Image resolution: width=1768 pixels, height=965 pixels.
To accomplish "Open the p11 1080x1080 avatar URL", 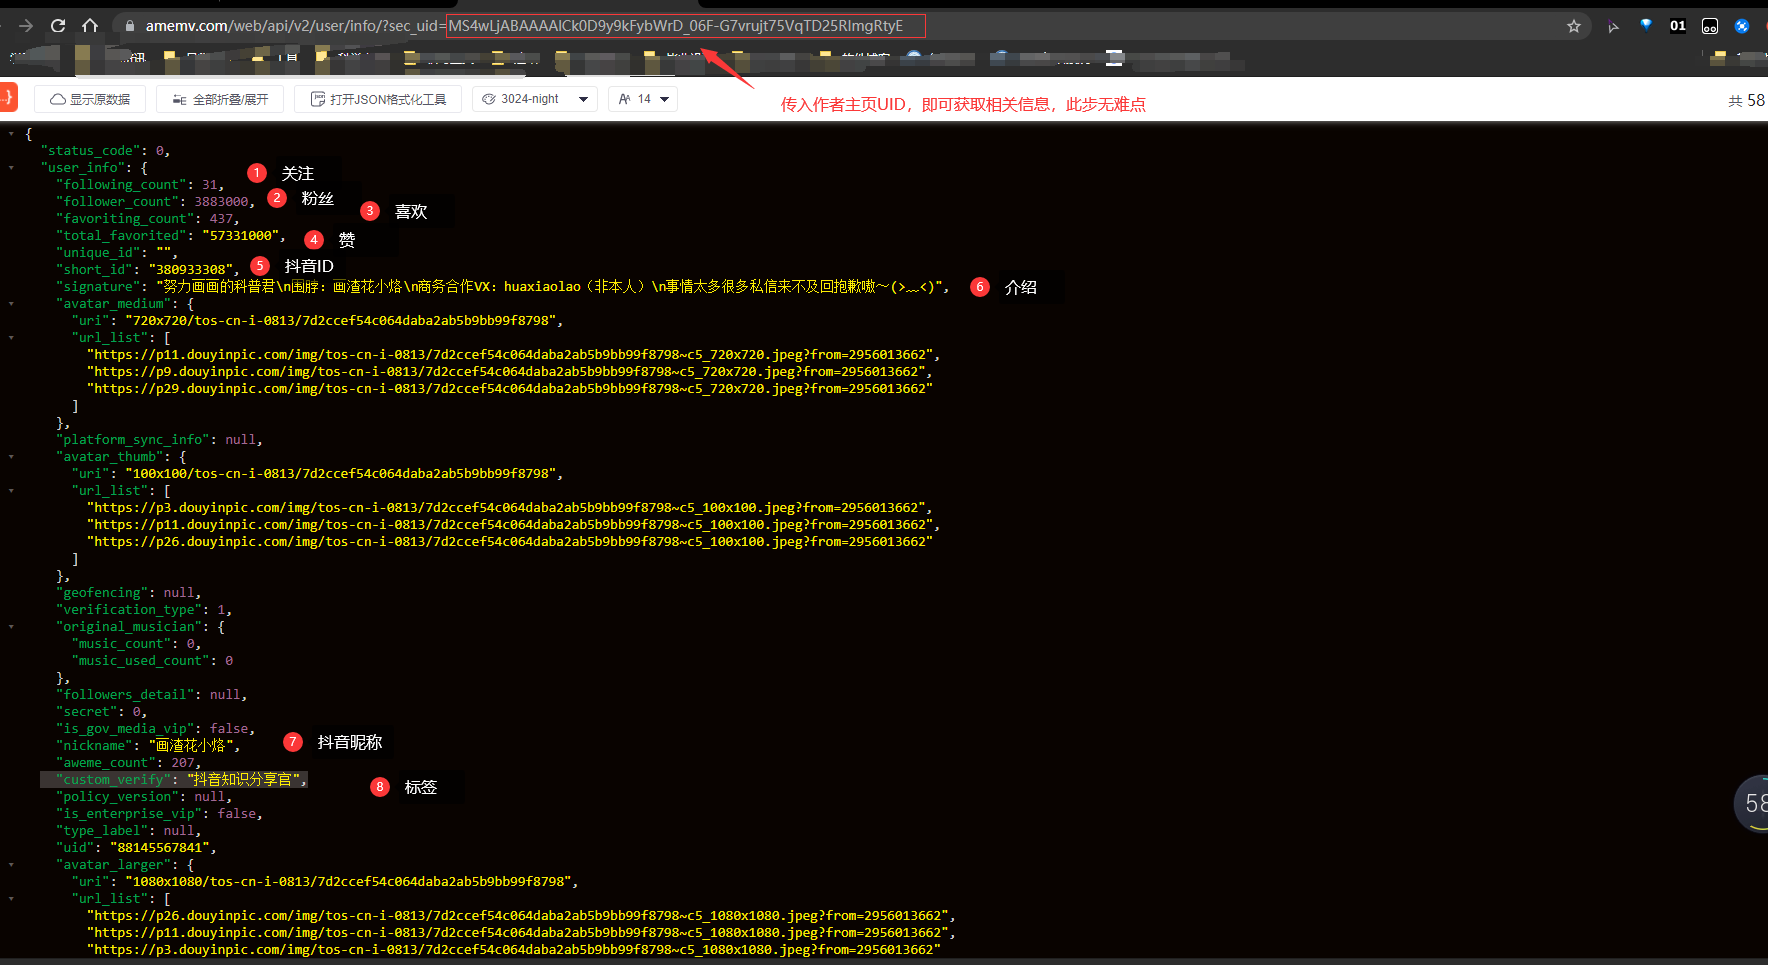I will (518, 932).
